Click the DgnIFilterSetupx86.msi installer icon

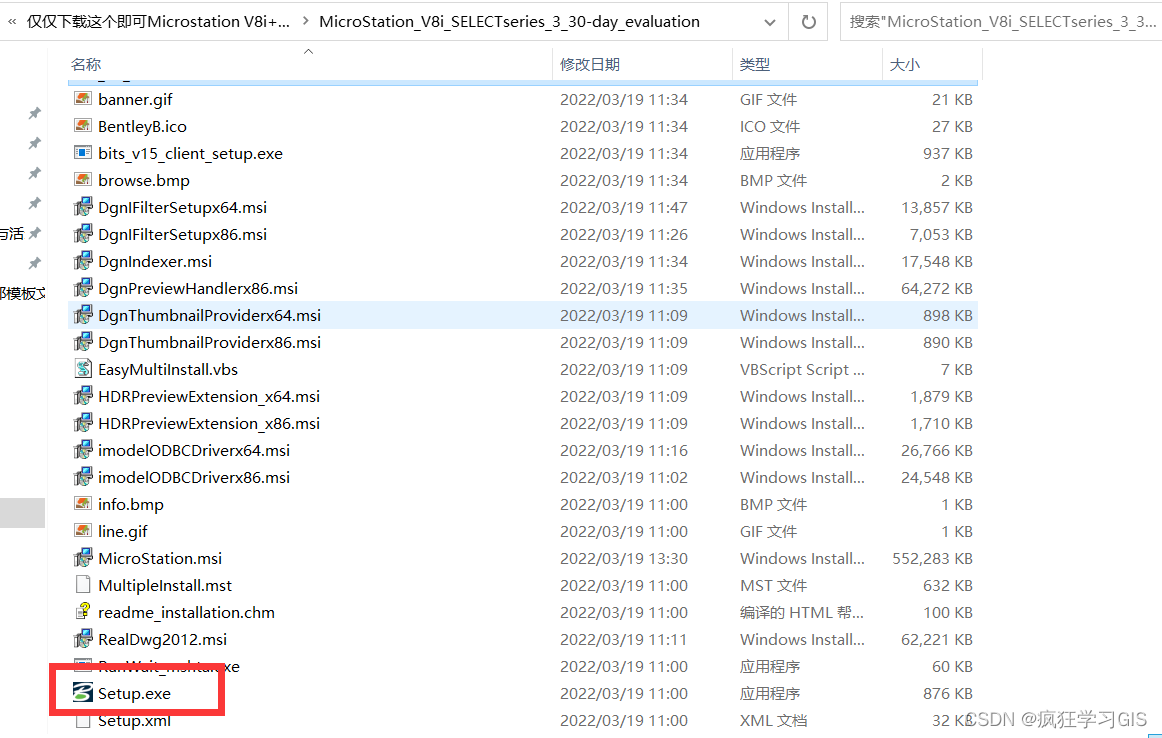83,234
